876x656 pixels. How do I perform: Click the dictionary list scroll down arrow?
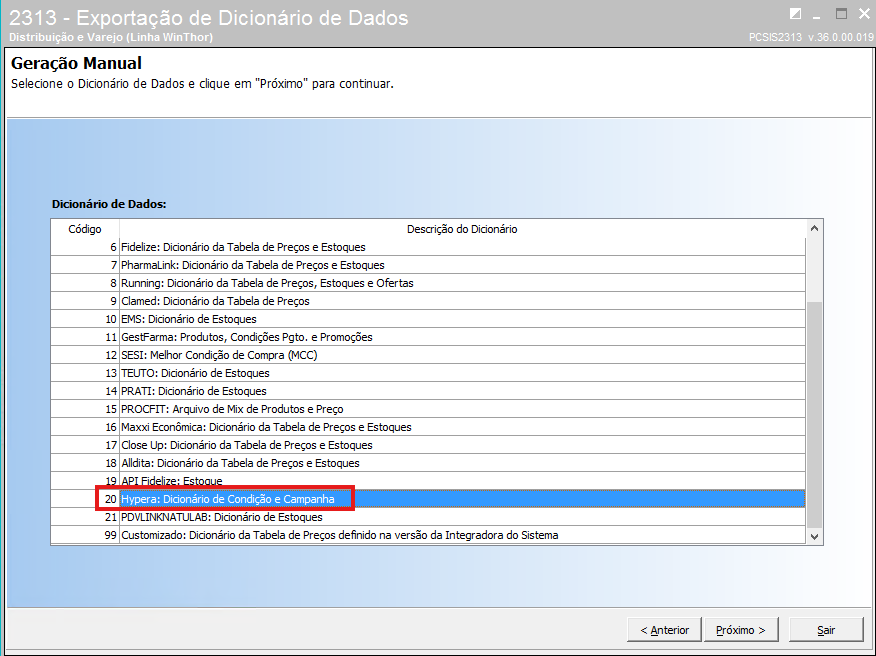click(815, 536)
